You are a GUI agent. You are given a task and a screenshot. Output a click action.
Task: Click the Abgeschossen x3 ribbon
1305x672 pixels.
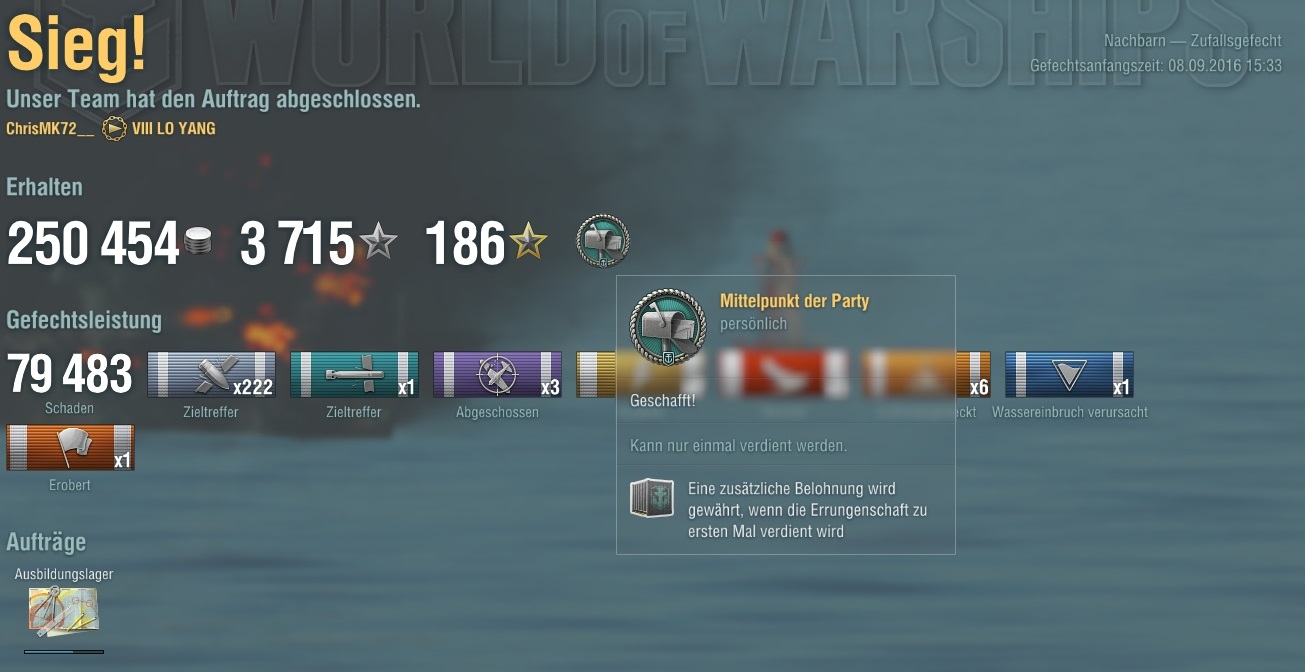point(497,374)
